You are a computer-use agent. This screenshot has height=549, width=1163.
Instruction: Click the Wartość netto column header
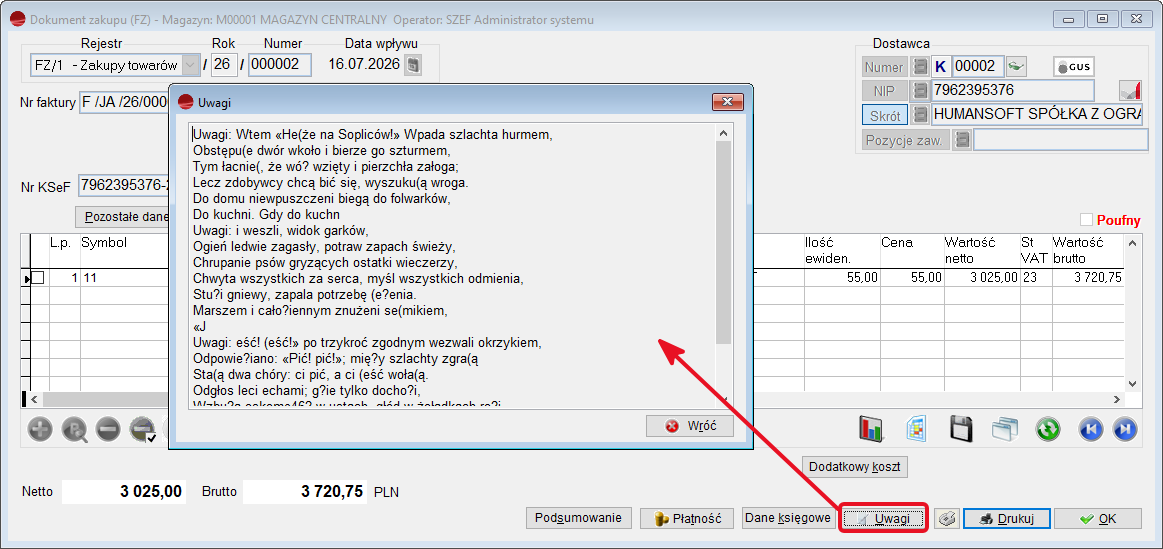981,251
